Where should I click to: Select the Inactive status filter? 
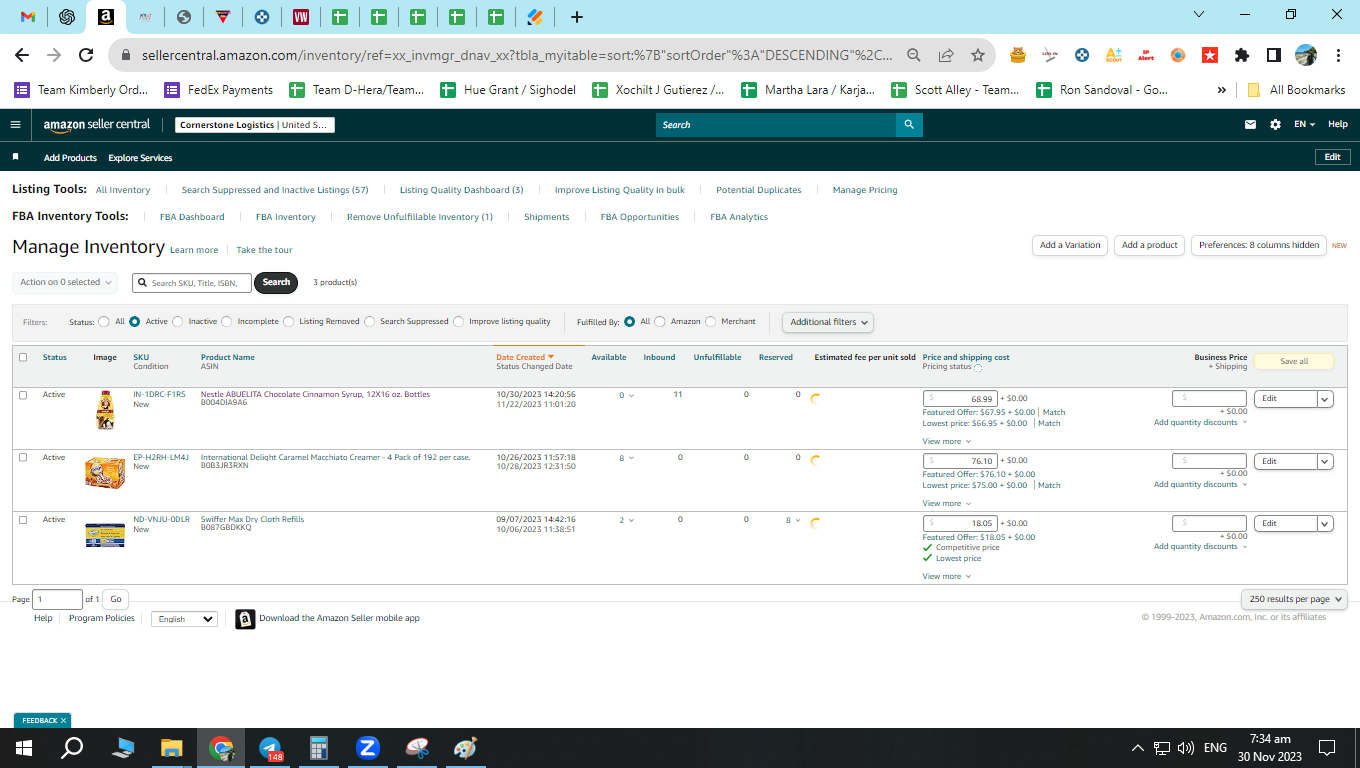pyautogui.click(x=178, y=322)
